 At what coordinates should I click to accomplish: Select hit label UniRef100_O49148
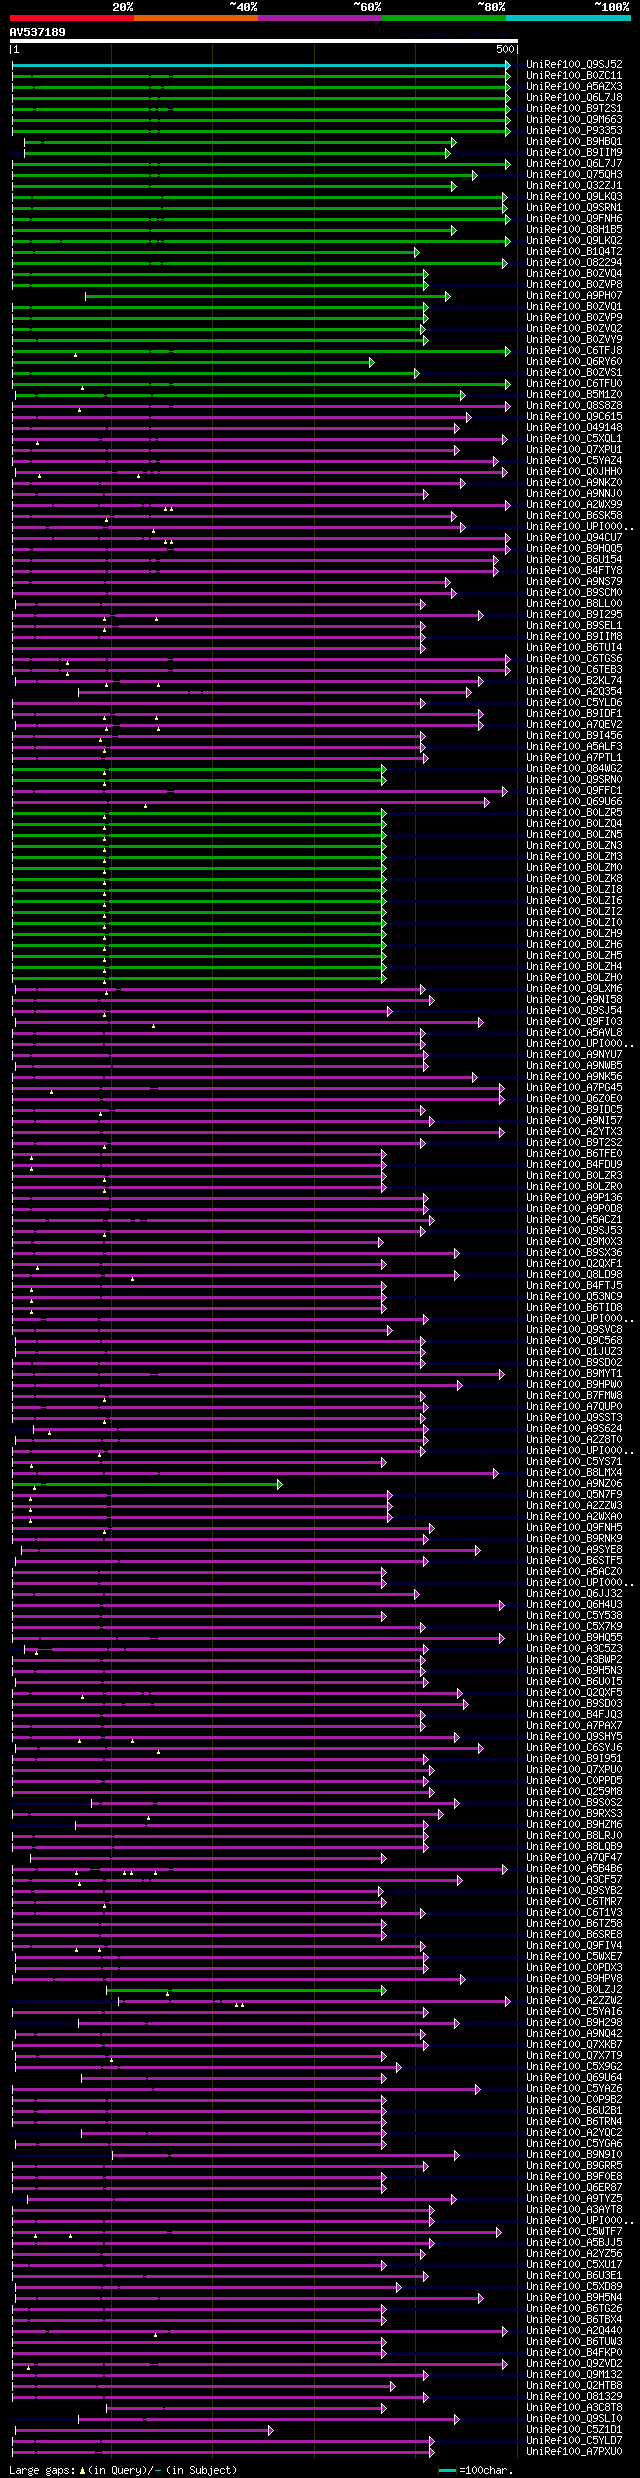tap(574, 428)
